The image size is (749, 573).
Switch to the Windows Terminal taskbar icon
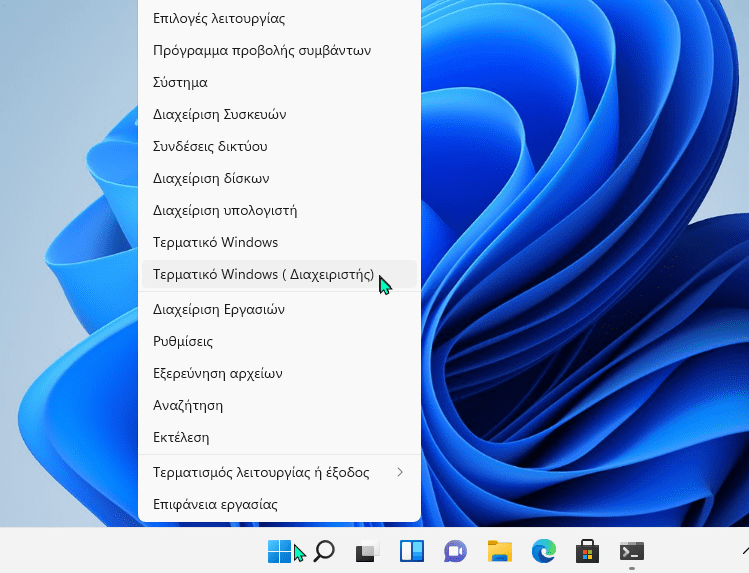pos(632,552)
